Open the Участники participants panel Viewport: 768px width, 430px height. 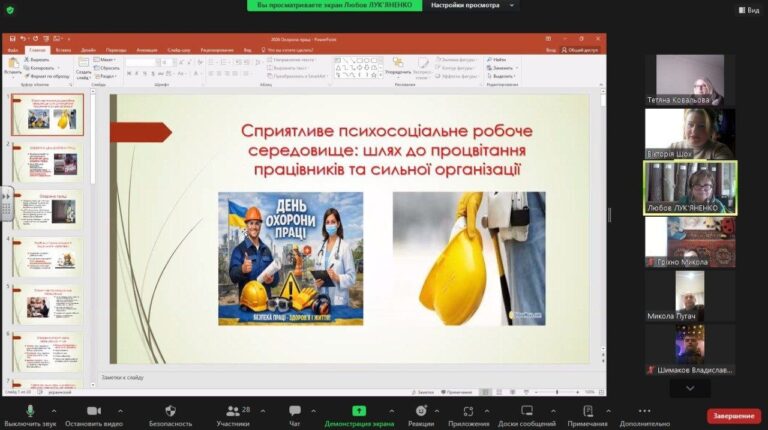233,411
